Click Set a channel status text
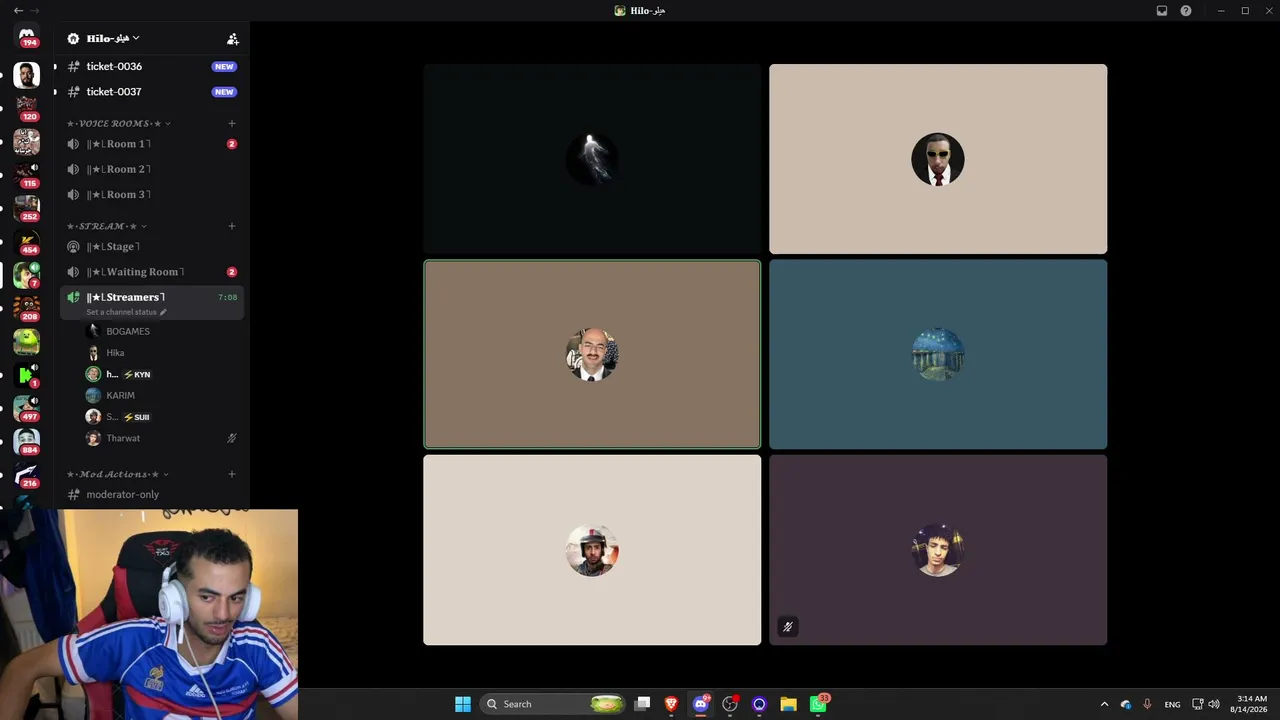 click(x=121, y=312)
